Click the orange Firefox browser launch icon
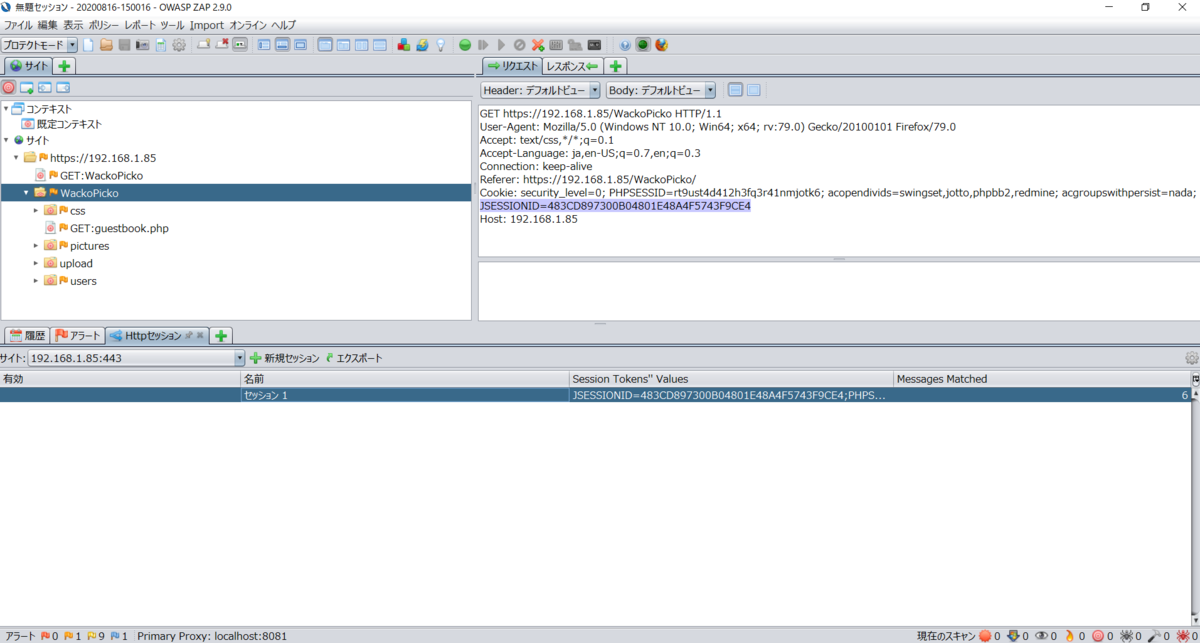Image resolution: width=1200 pixels, height=643 pixels. (x=661, y=45)
